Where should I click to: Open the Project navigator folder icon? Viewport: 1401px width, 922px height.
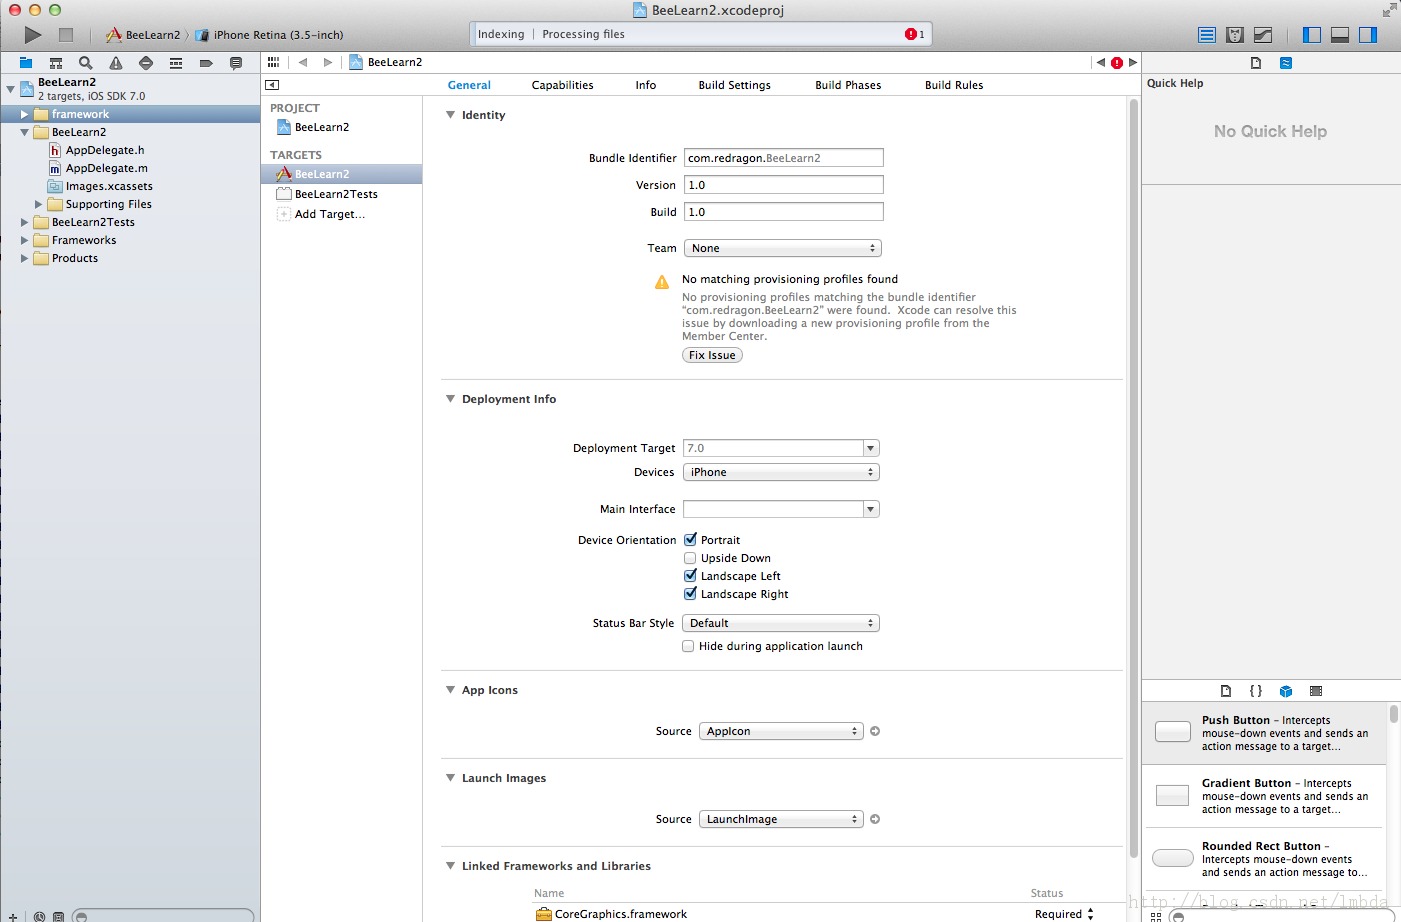(x=26, y=63)
